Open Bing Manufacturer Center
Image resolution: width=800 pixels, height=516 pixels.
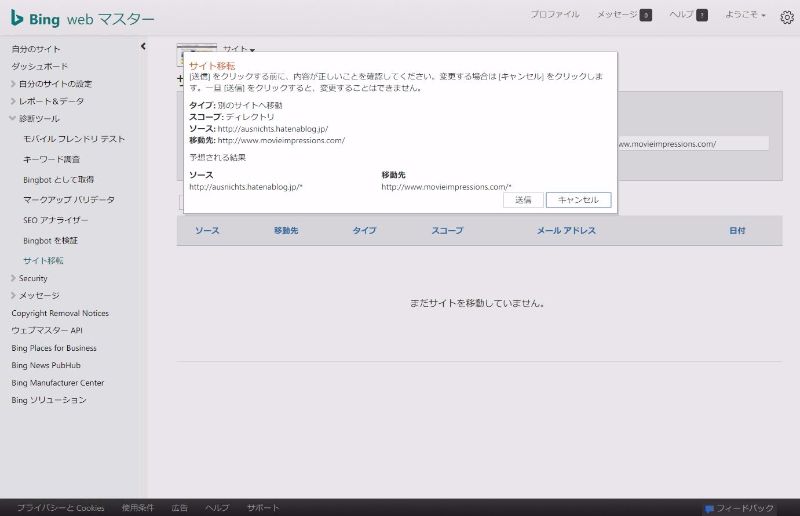point(58,382)
